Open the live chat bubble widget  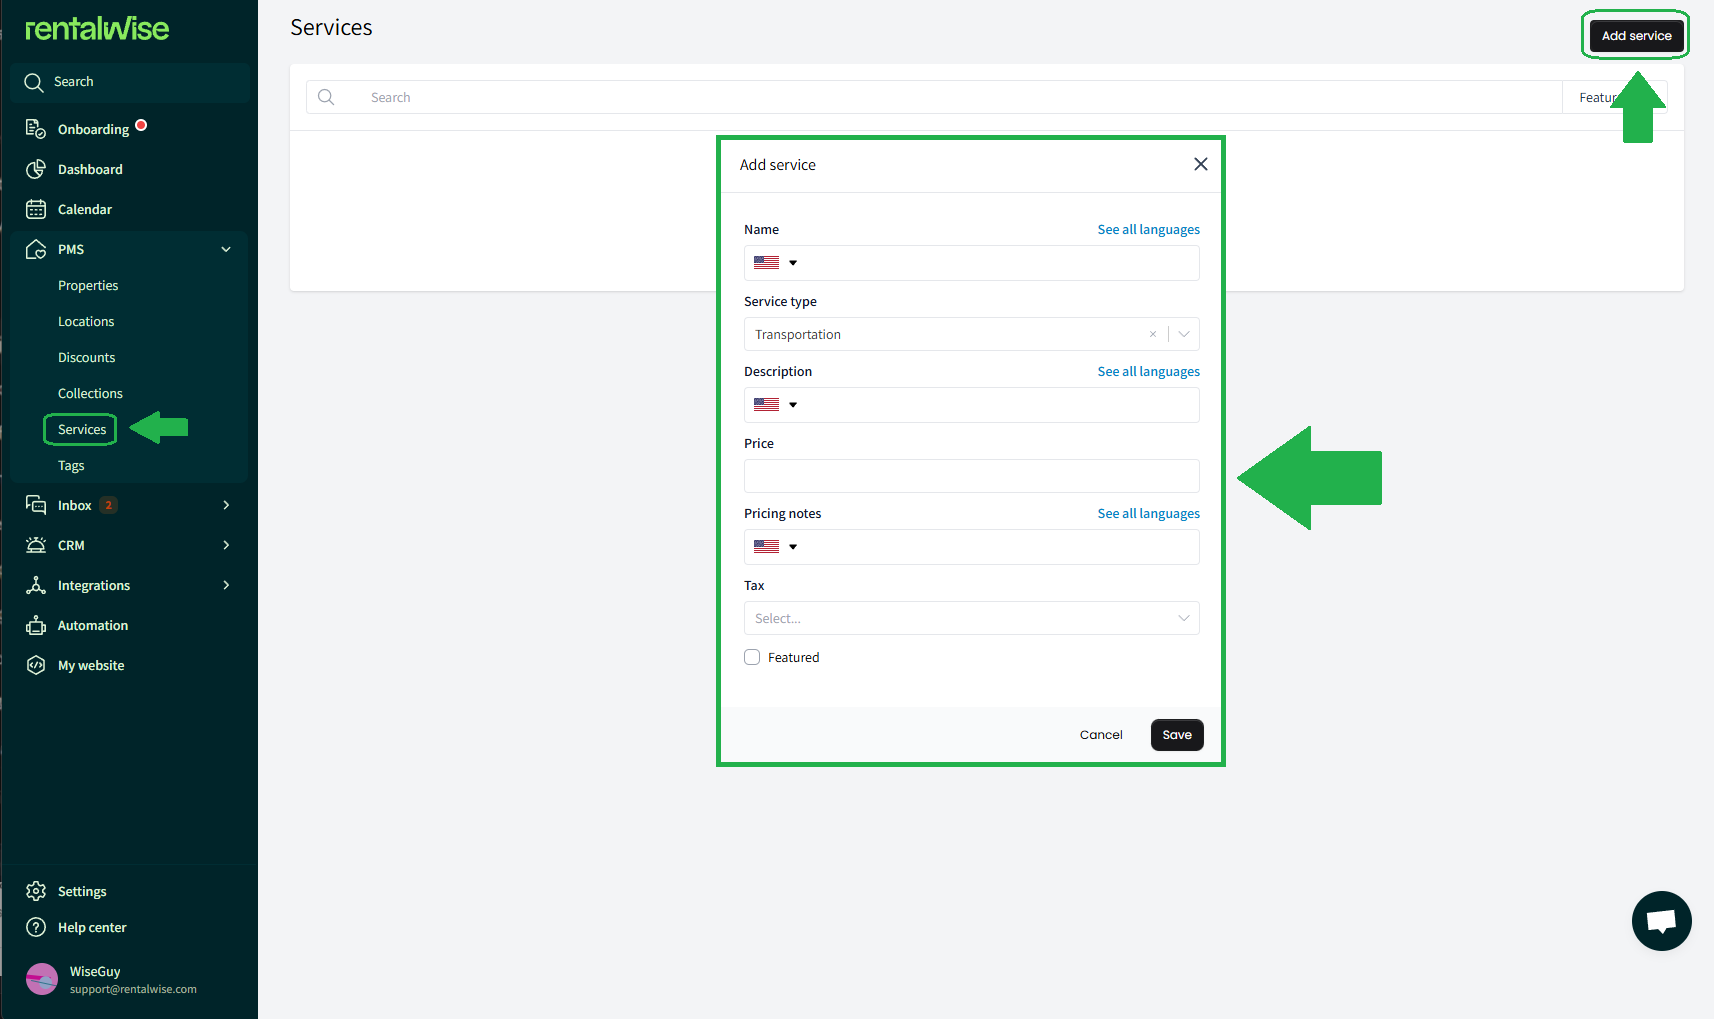(x=1661, y=921)
